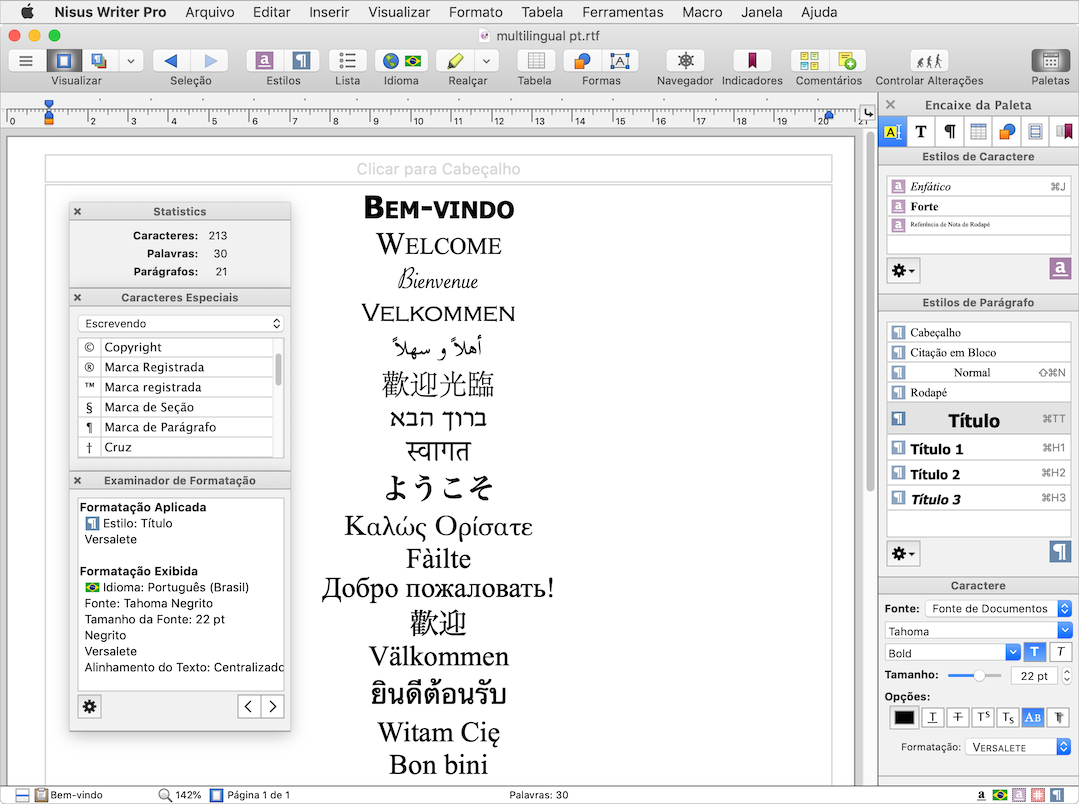
Task: Toggle the bold T button in Caractere
Action: [x=1034, y=652]
